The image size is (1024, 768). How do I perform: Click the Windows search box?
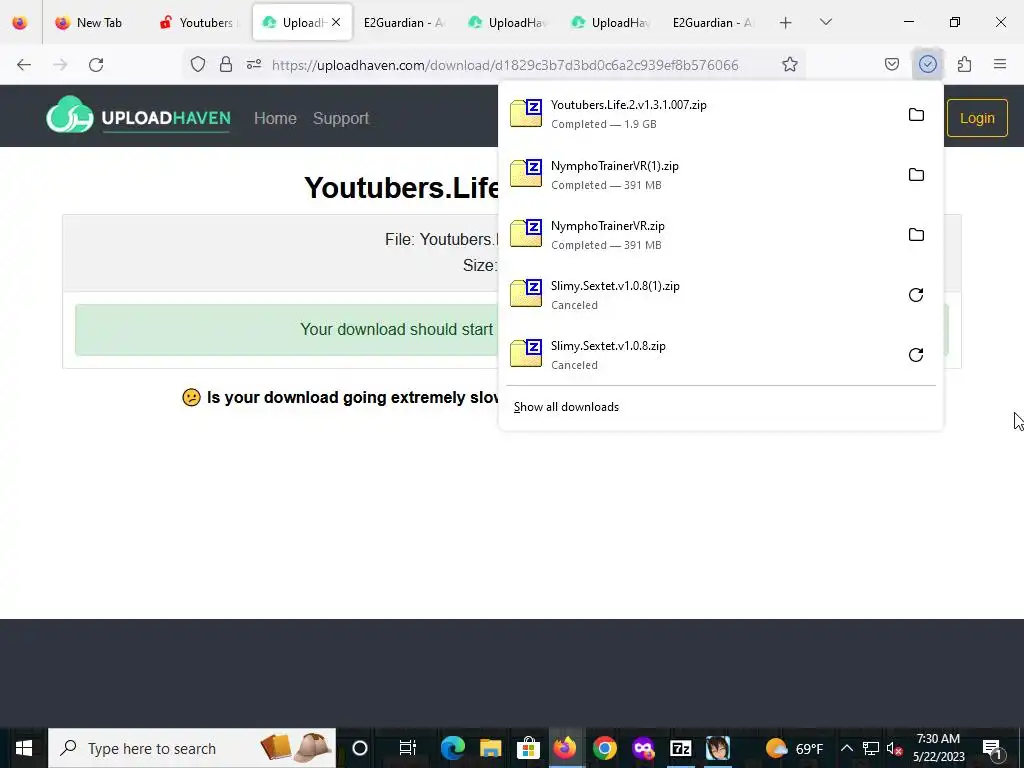point(192,748)
